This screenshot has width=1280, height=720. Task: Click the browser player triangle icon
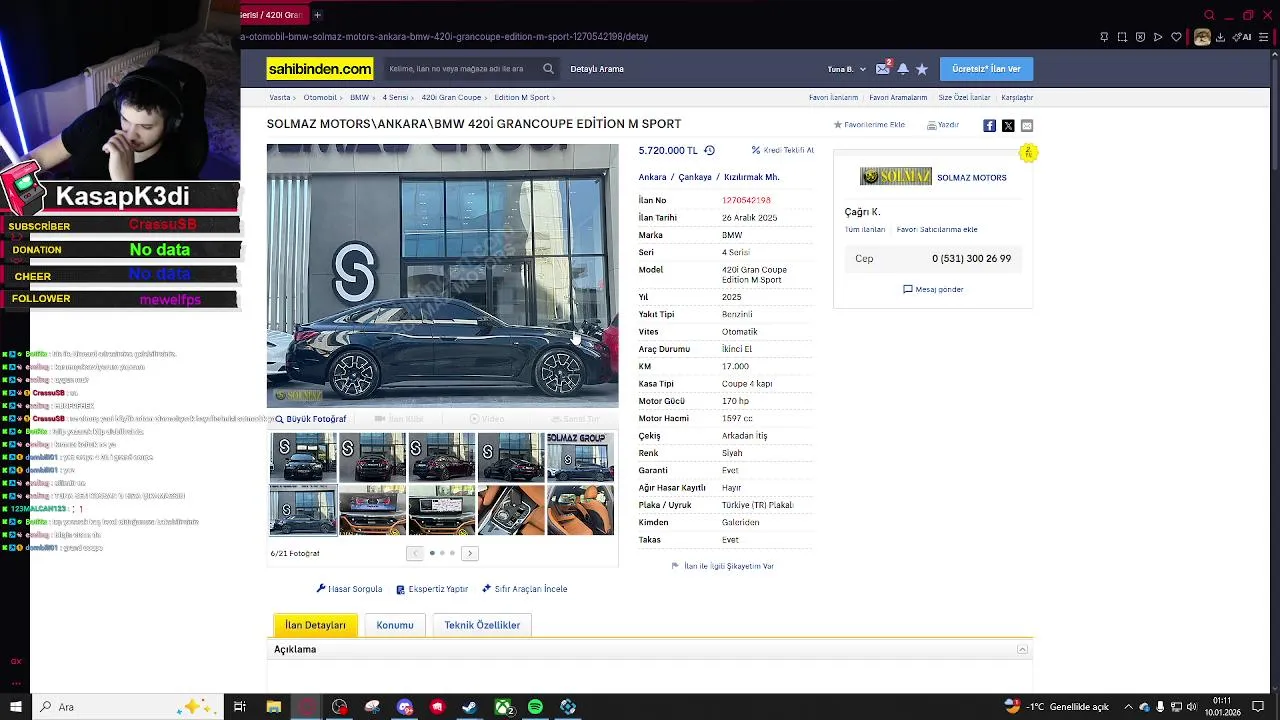[x=1158, y=37]
